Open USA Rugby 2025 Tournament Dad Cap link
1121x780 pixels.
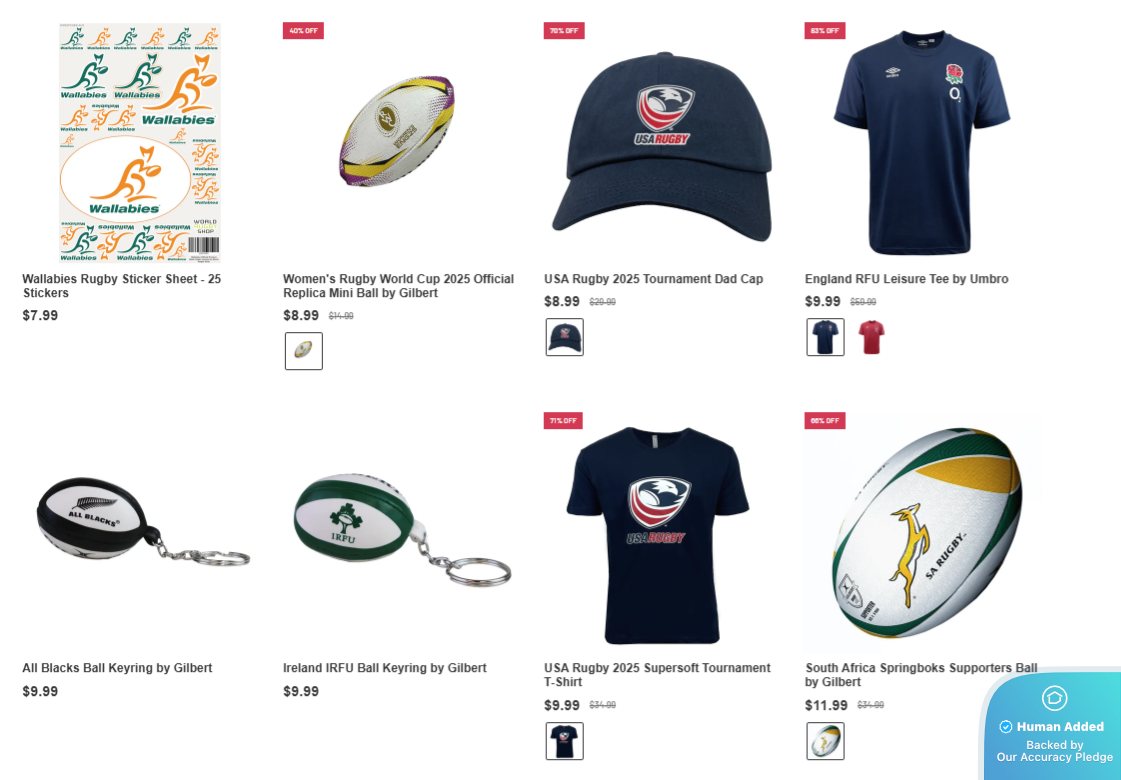[653, 279]
